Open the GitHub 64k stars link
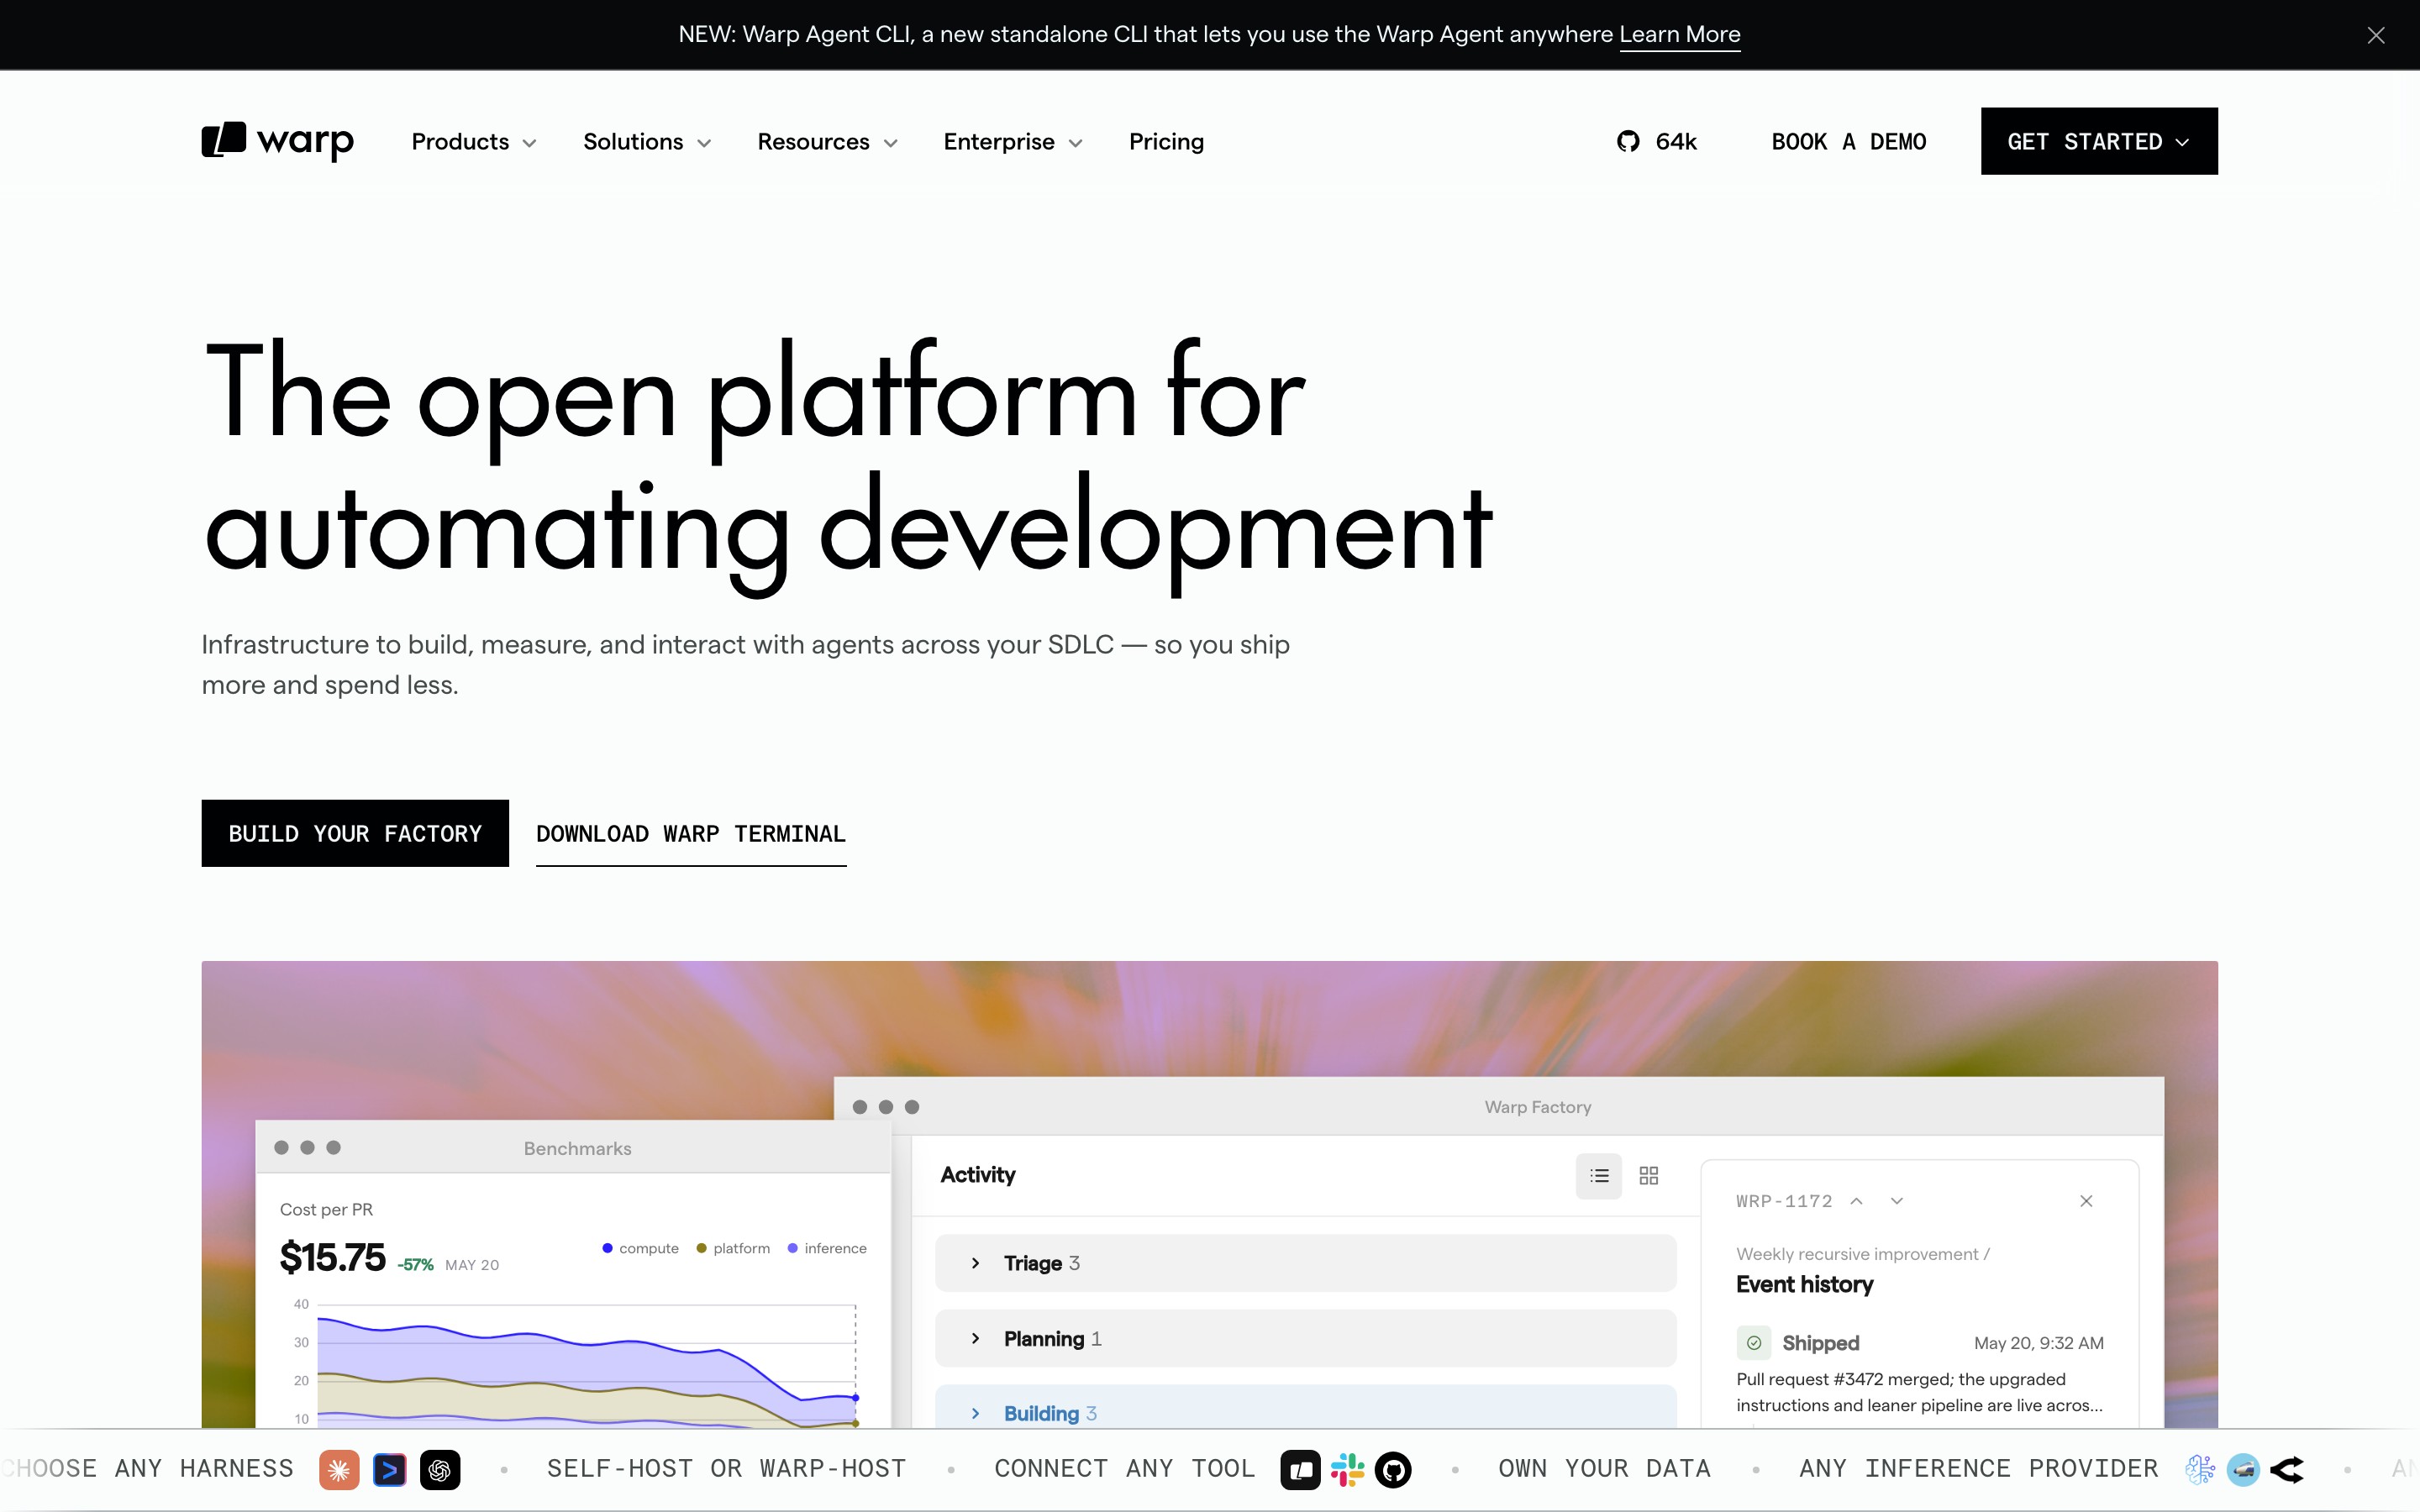2420x1512 pixels. [1656, 141]
